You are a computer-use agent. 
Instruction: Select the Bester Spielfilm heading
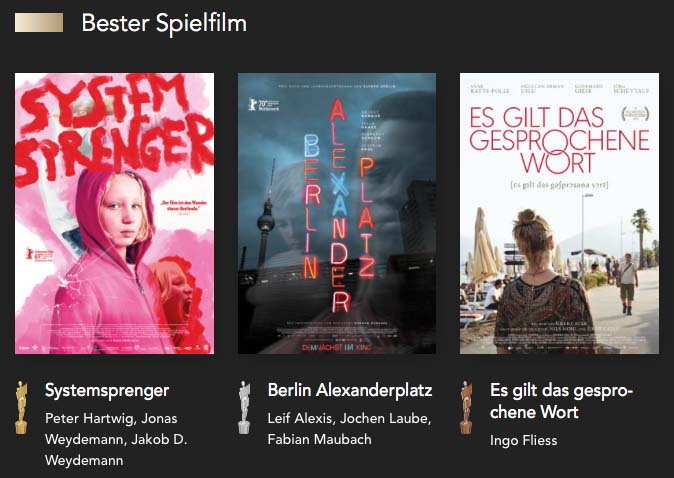[164, 23]
